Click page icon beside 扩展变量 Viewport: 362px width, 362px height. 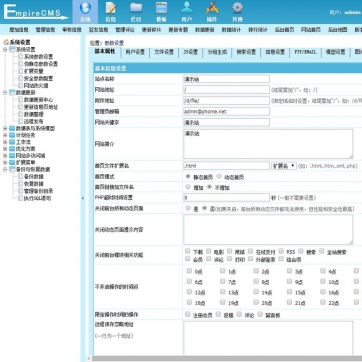point(21,71)
